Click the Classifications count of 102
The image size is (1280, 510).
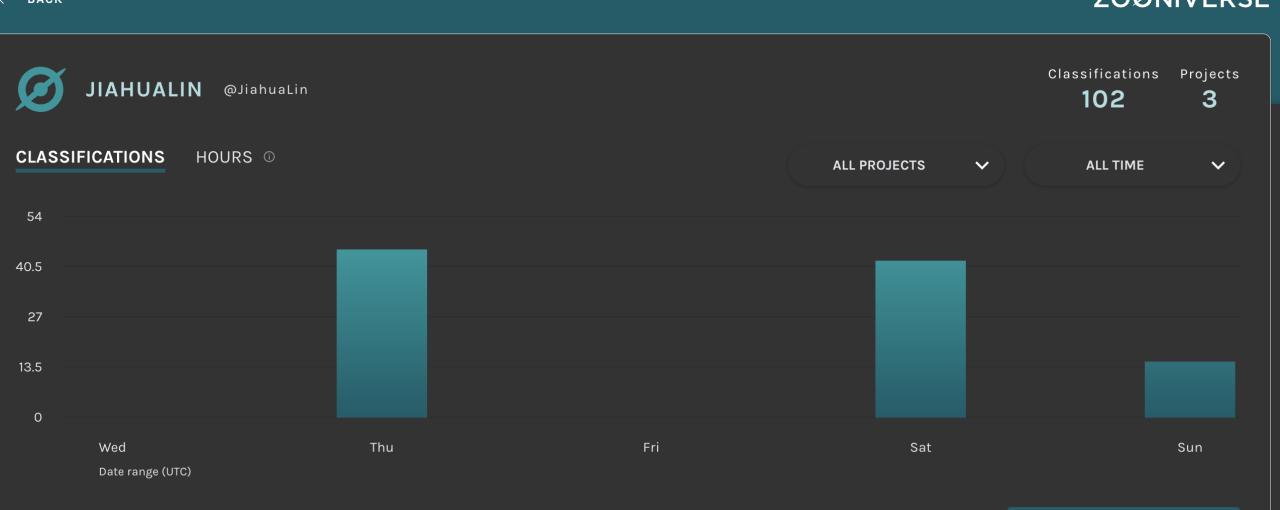(1103, 99)
